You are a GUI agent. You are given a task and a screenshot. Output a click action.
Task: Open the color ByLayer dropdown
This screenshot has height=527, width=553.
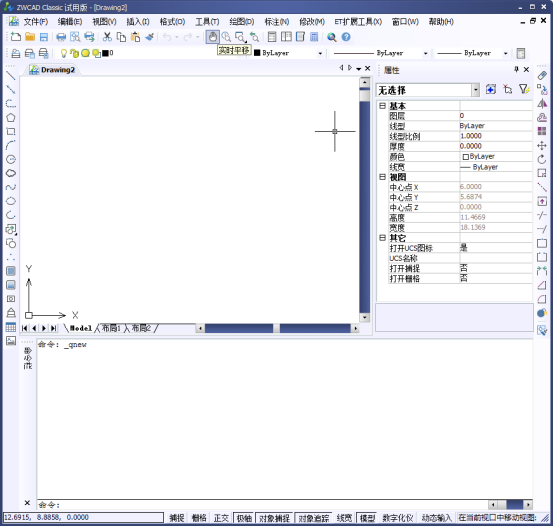pyautogui.click(x=320, y=53)
